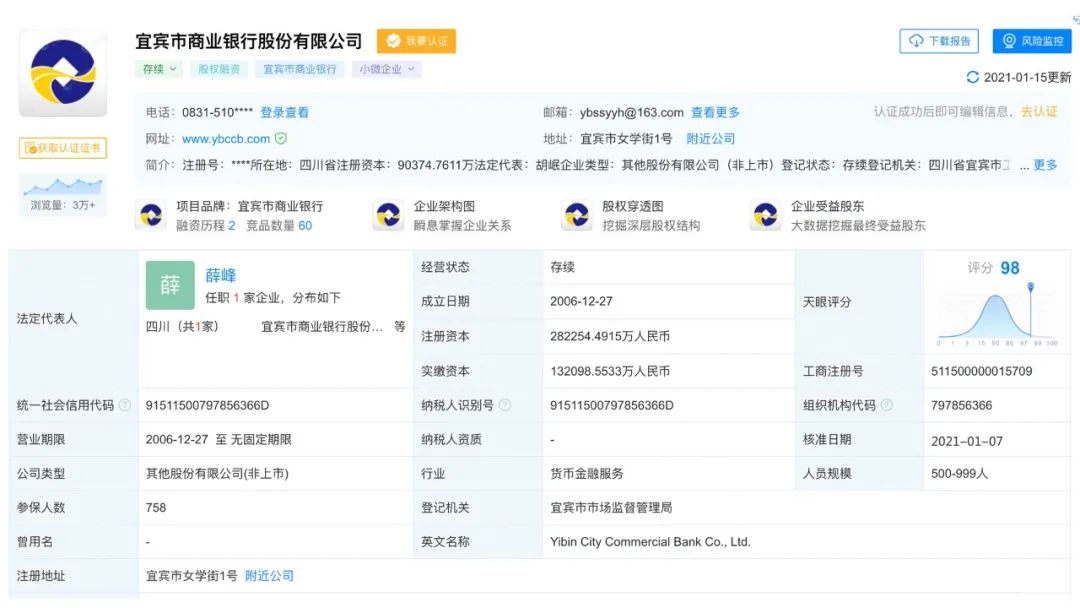The width and height of the screenshot is (1080, 608).
Task: Expand the 存续 status dropdown tag
Action: coord(160,69)
